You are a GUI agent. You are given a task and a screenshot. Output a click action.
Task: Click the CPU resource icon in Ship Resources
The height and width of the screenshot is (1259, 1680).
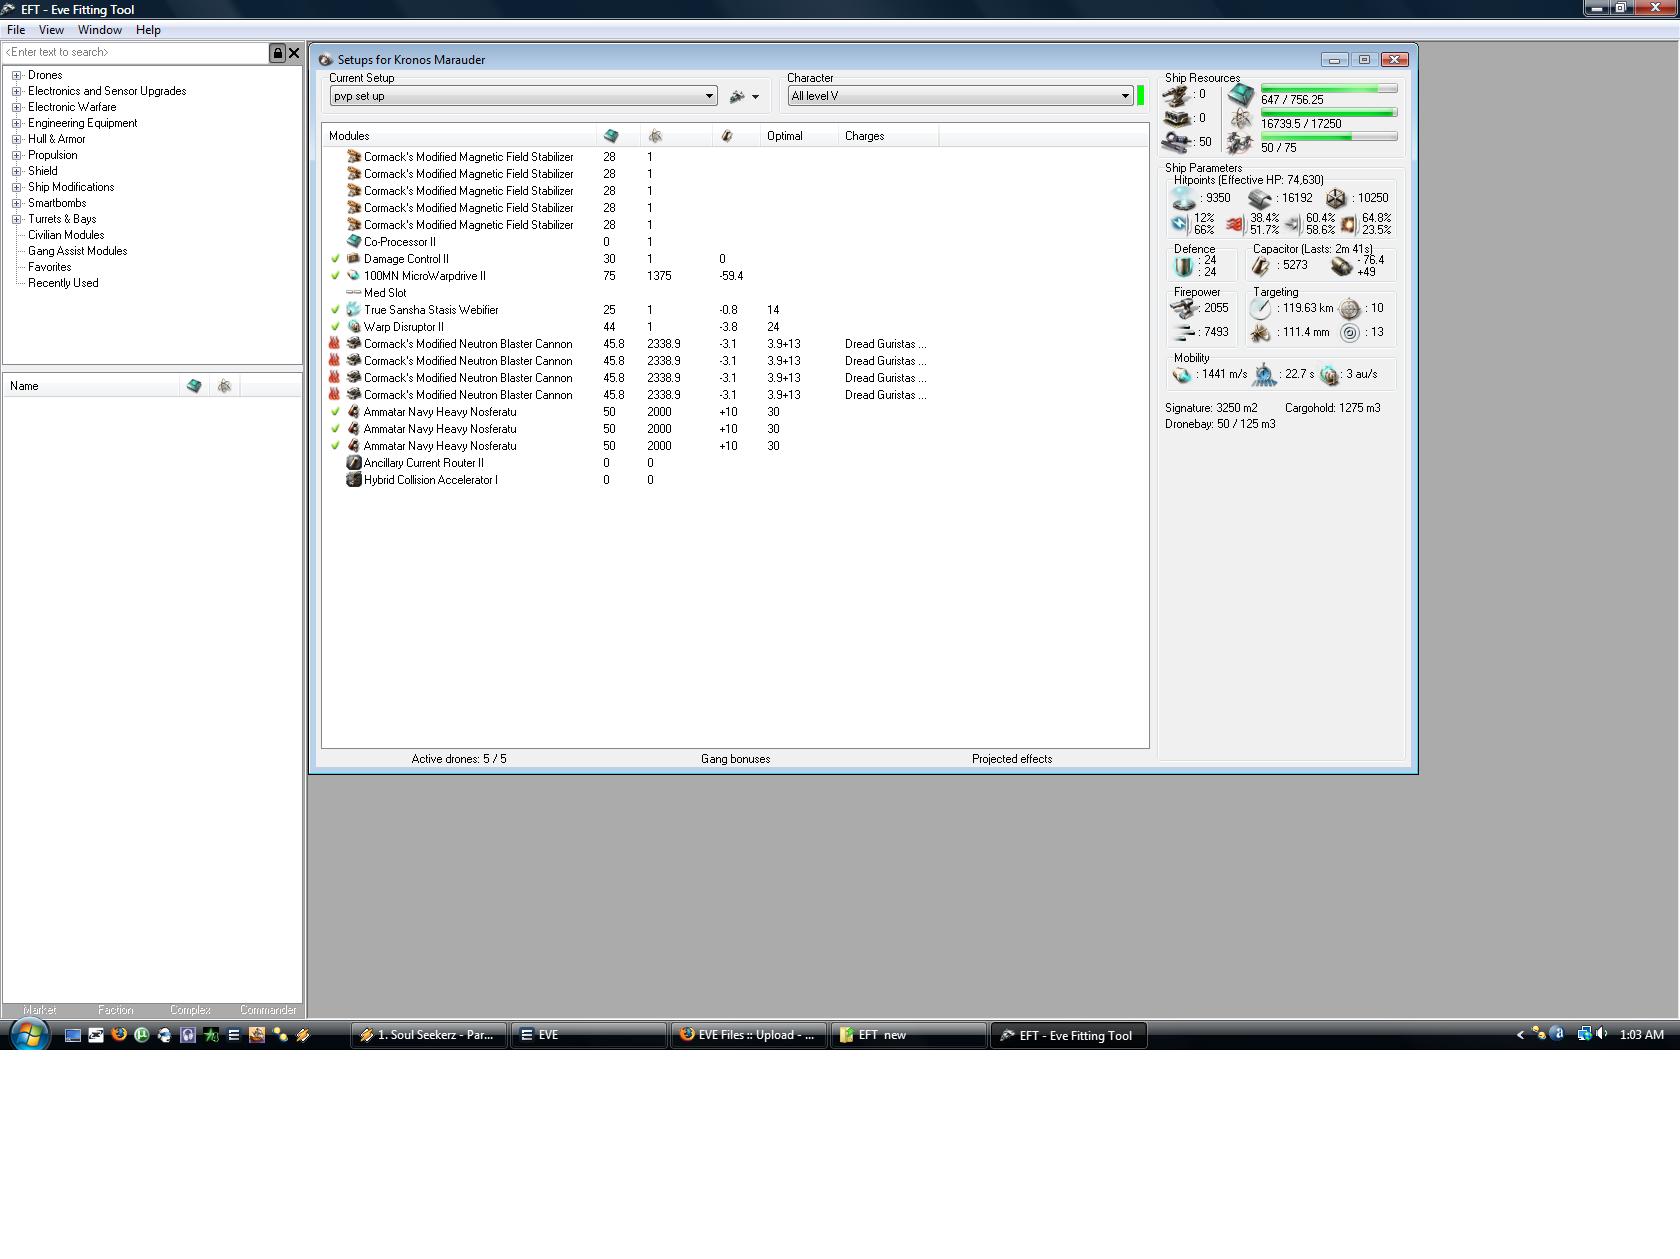point(1241,96)
